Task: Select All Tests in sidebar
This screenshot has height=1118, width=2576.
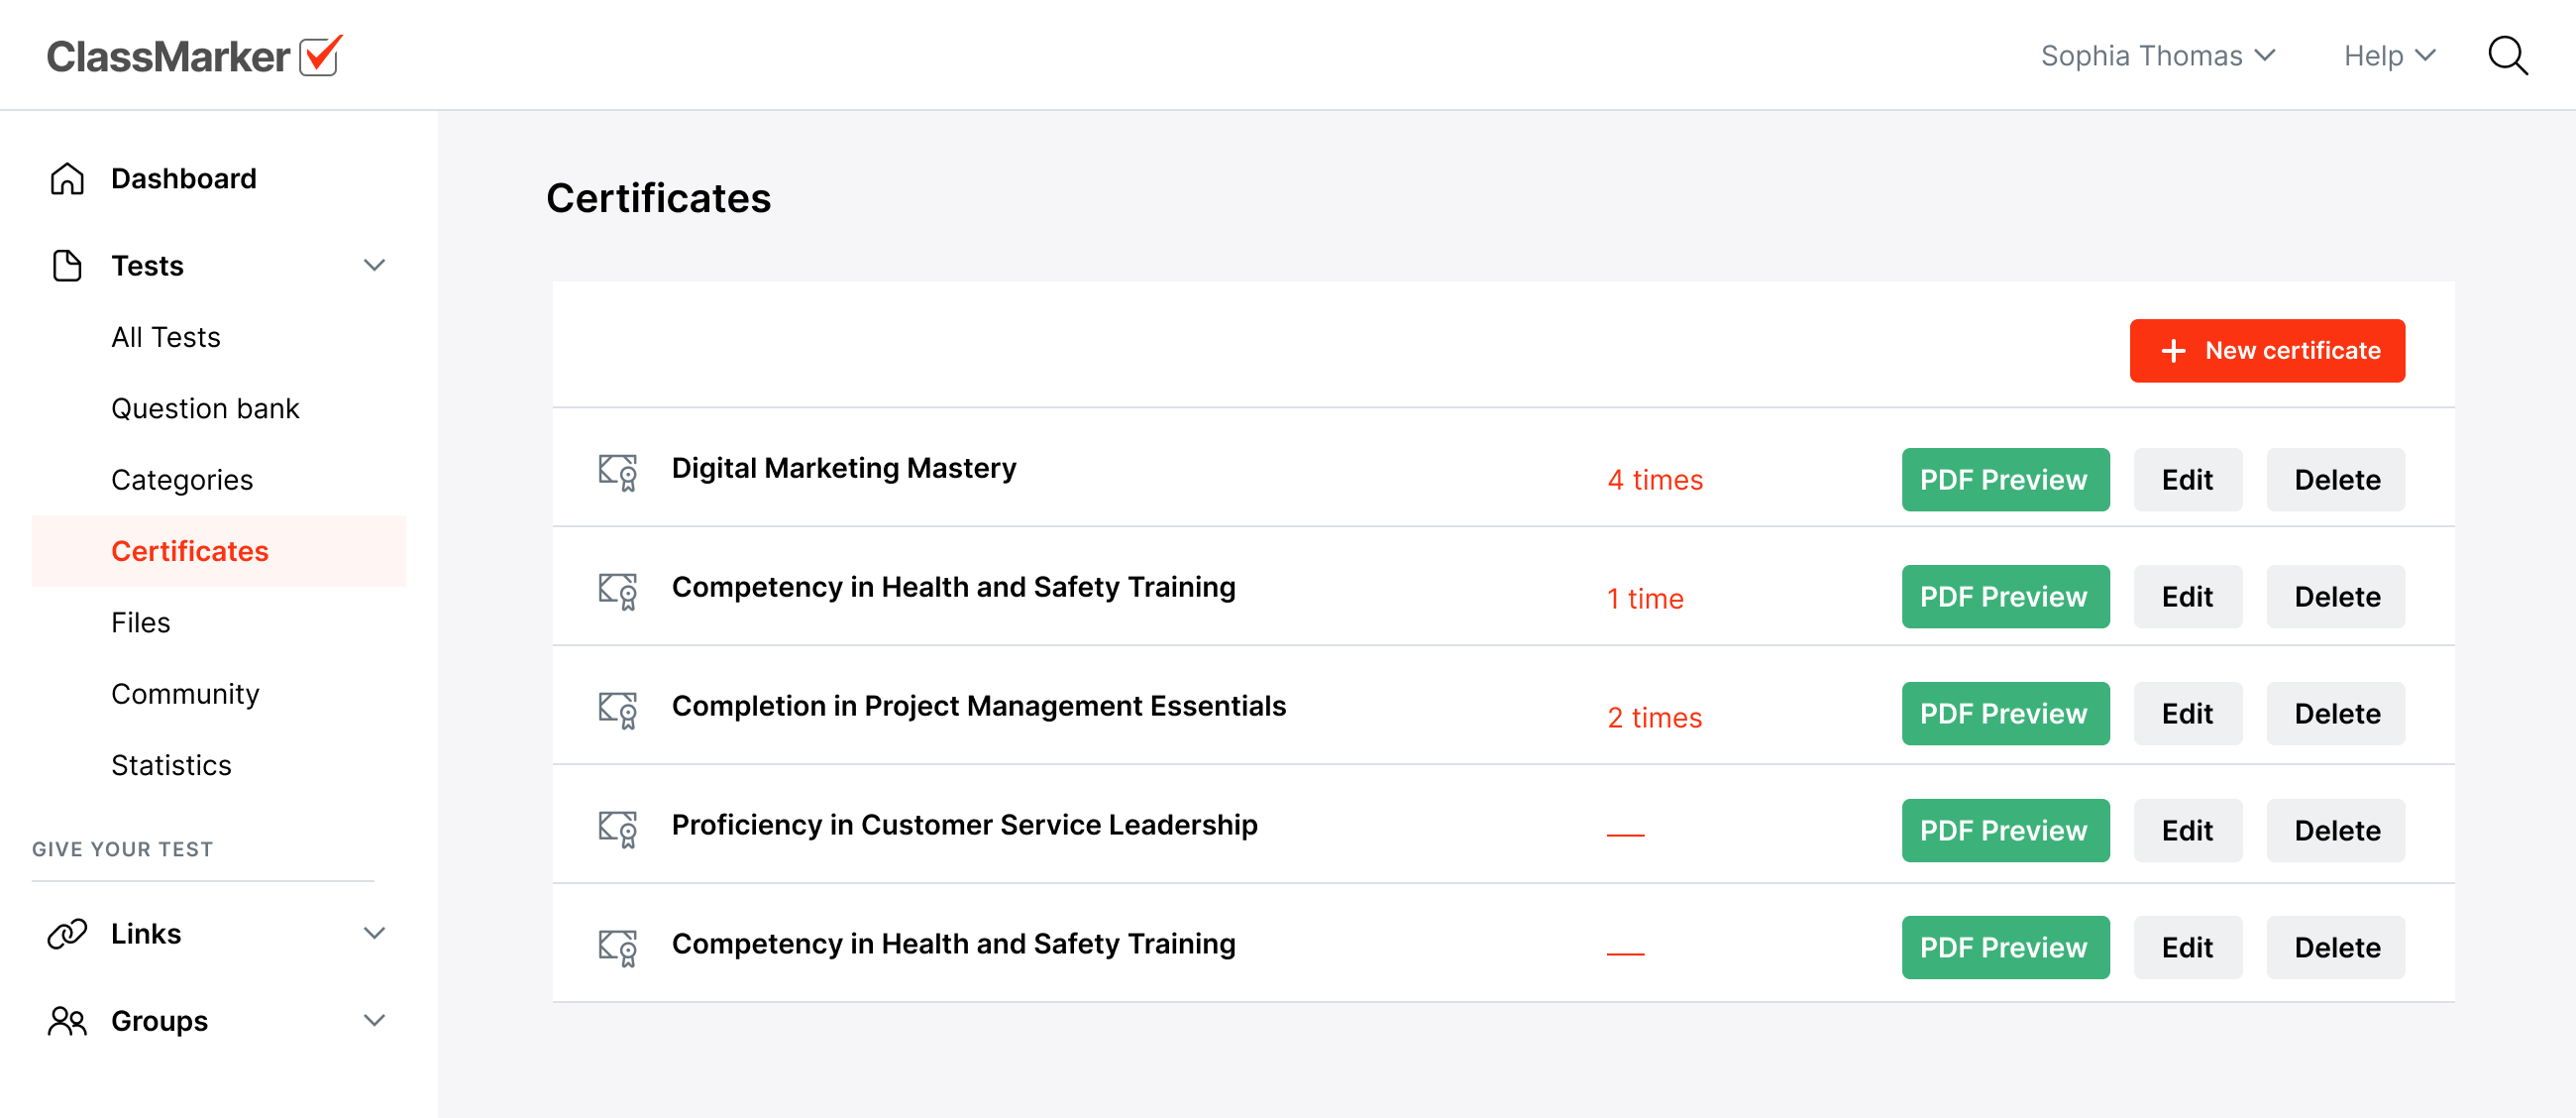Action: [166, 337]
